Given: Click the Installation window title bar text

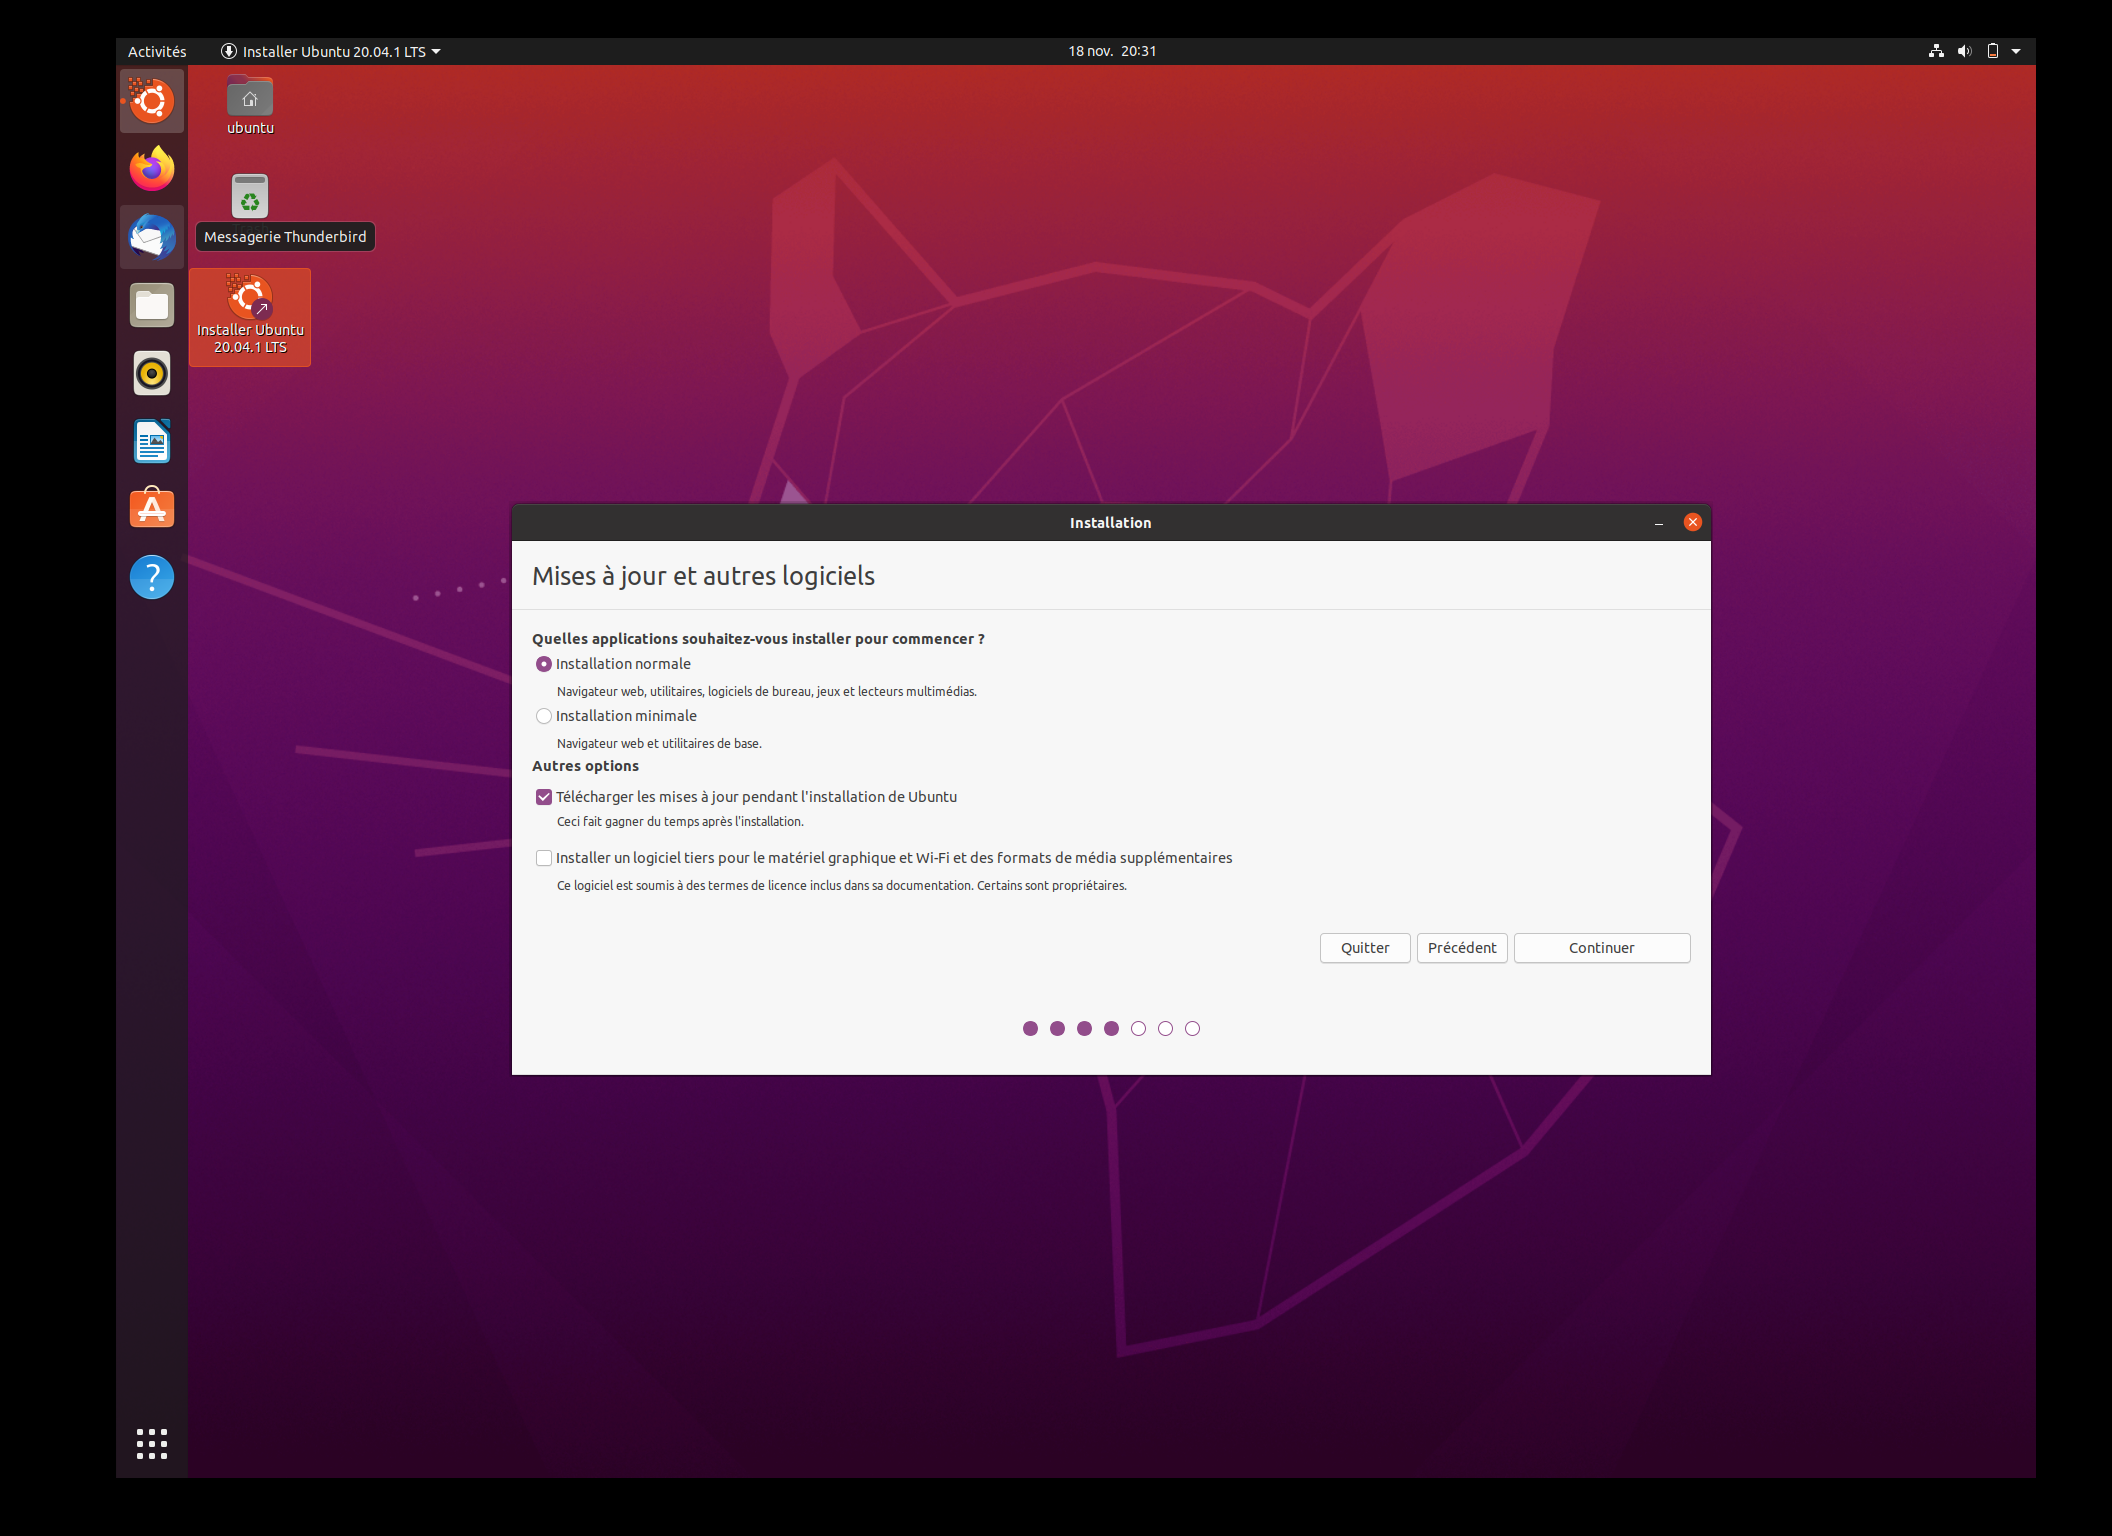Looking at the screenshot, I should tap(1110, 523).
